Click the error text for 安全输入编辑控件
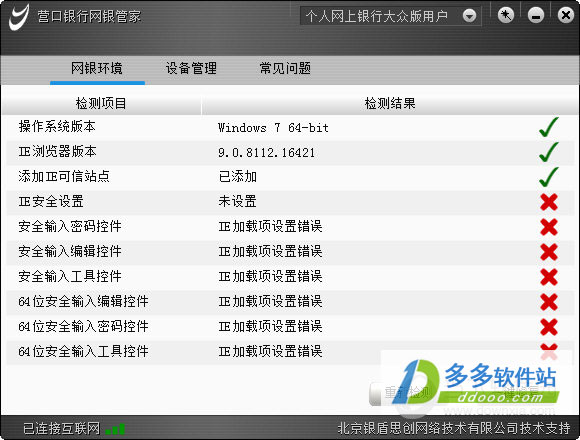The height and width of the screenshot is (440, 580). (270, 251)
